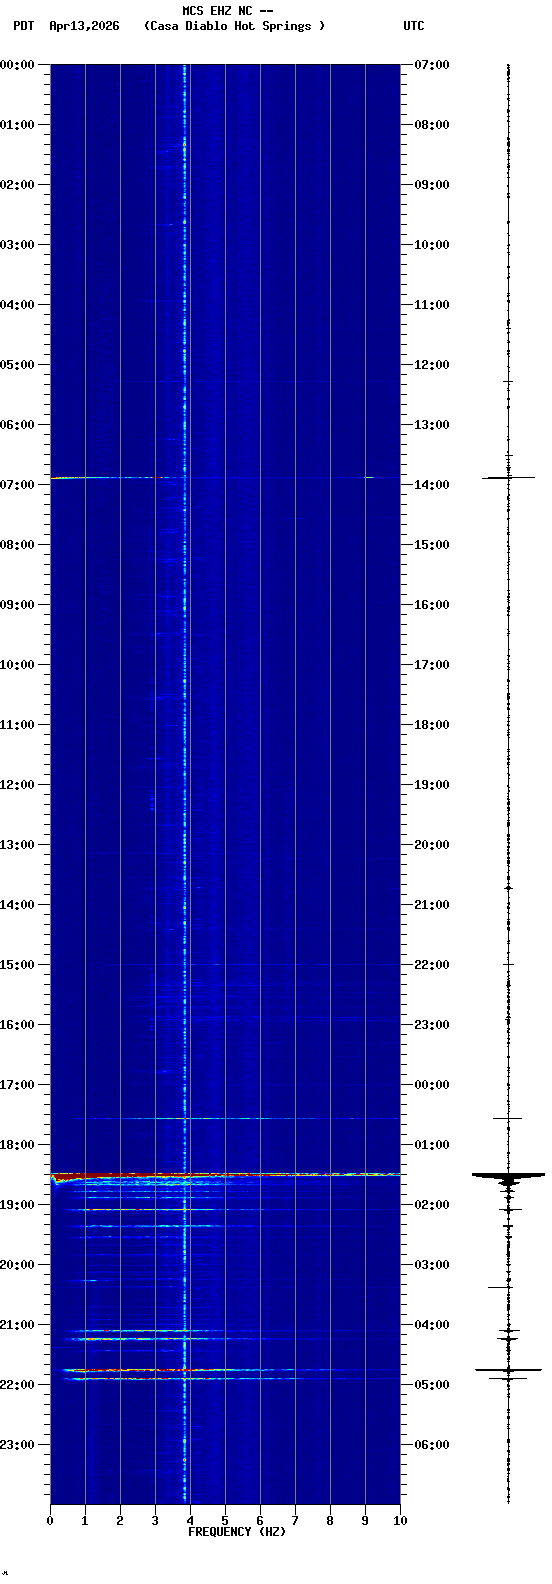Click the frequency axis '7' tick label
552x1584 pixels.
[295, 1521]
